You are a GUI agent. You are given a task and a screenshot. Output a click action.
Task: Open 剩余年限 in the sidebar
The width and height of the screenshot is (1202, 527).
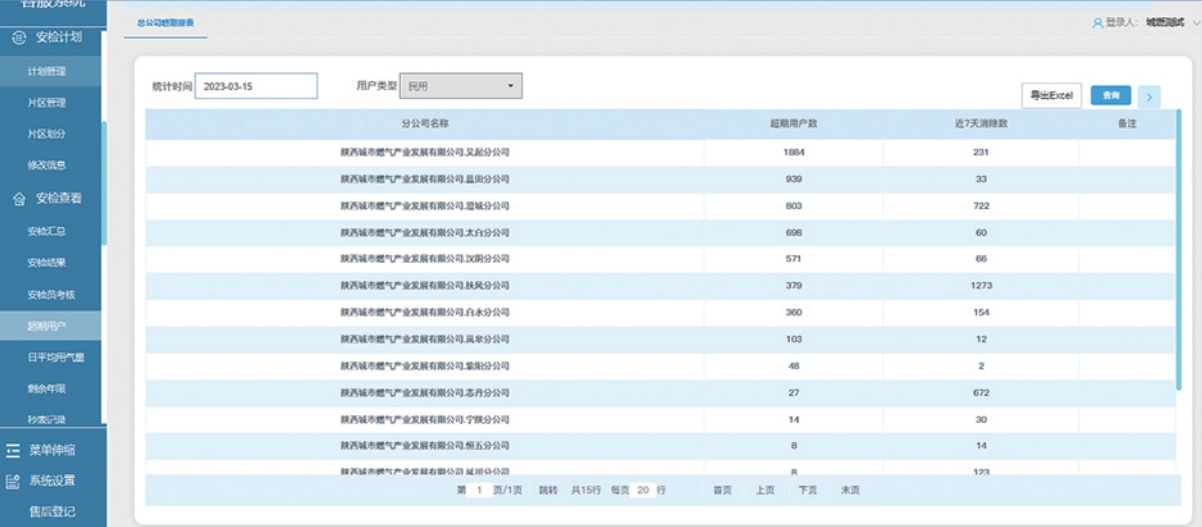click(x=47, y=387)
